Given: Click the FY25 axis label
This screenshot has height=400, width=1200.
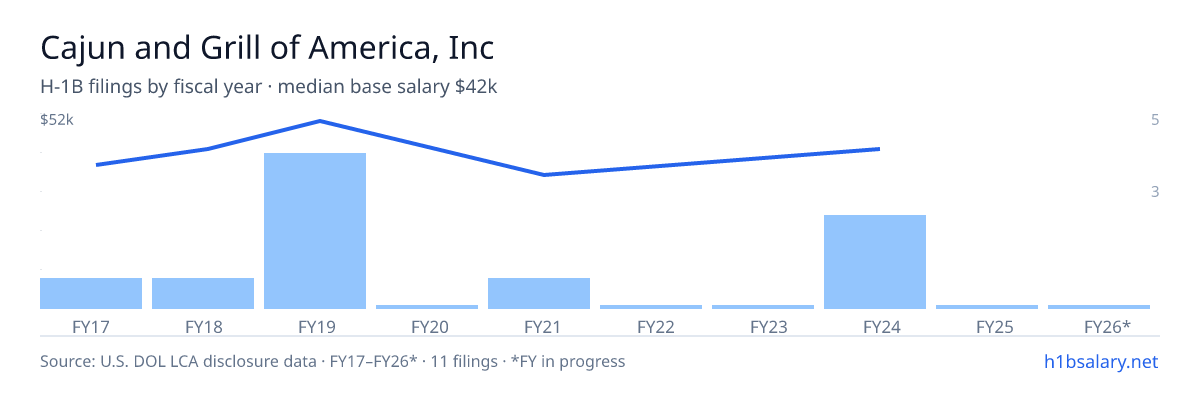Looking at the screenshot, I should pos(987,326).
